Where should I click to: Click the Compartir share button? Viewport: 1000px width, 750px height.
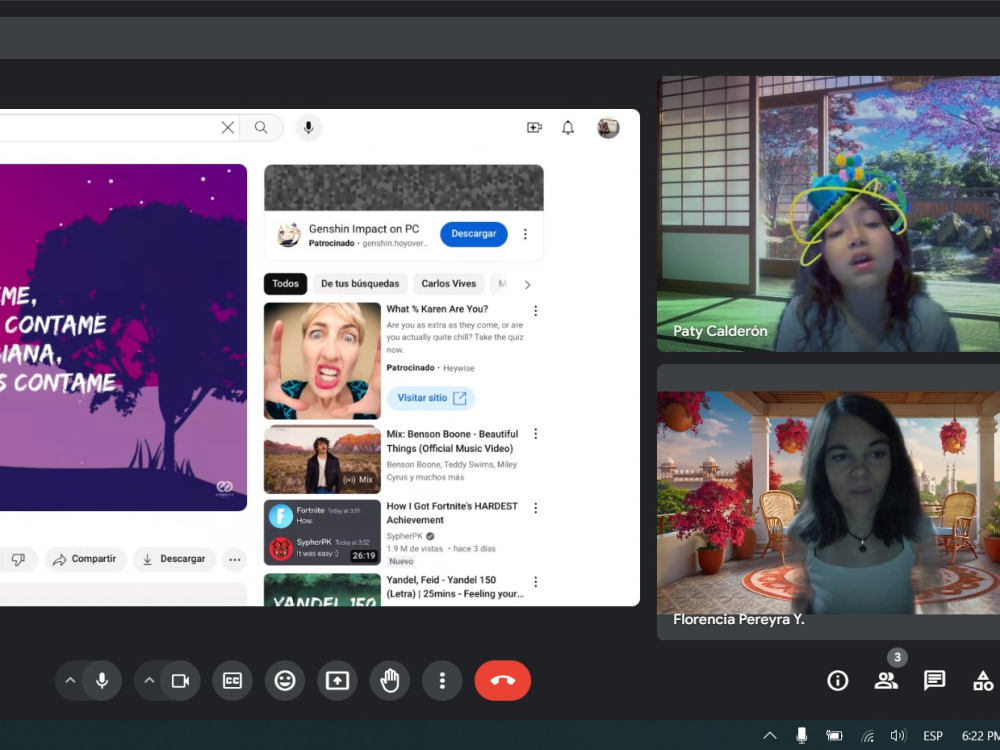(x=85, y=559)
